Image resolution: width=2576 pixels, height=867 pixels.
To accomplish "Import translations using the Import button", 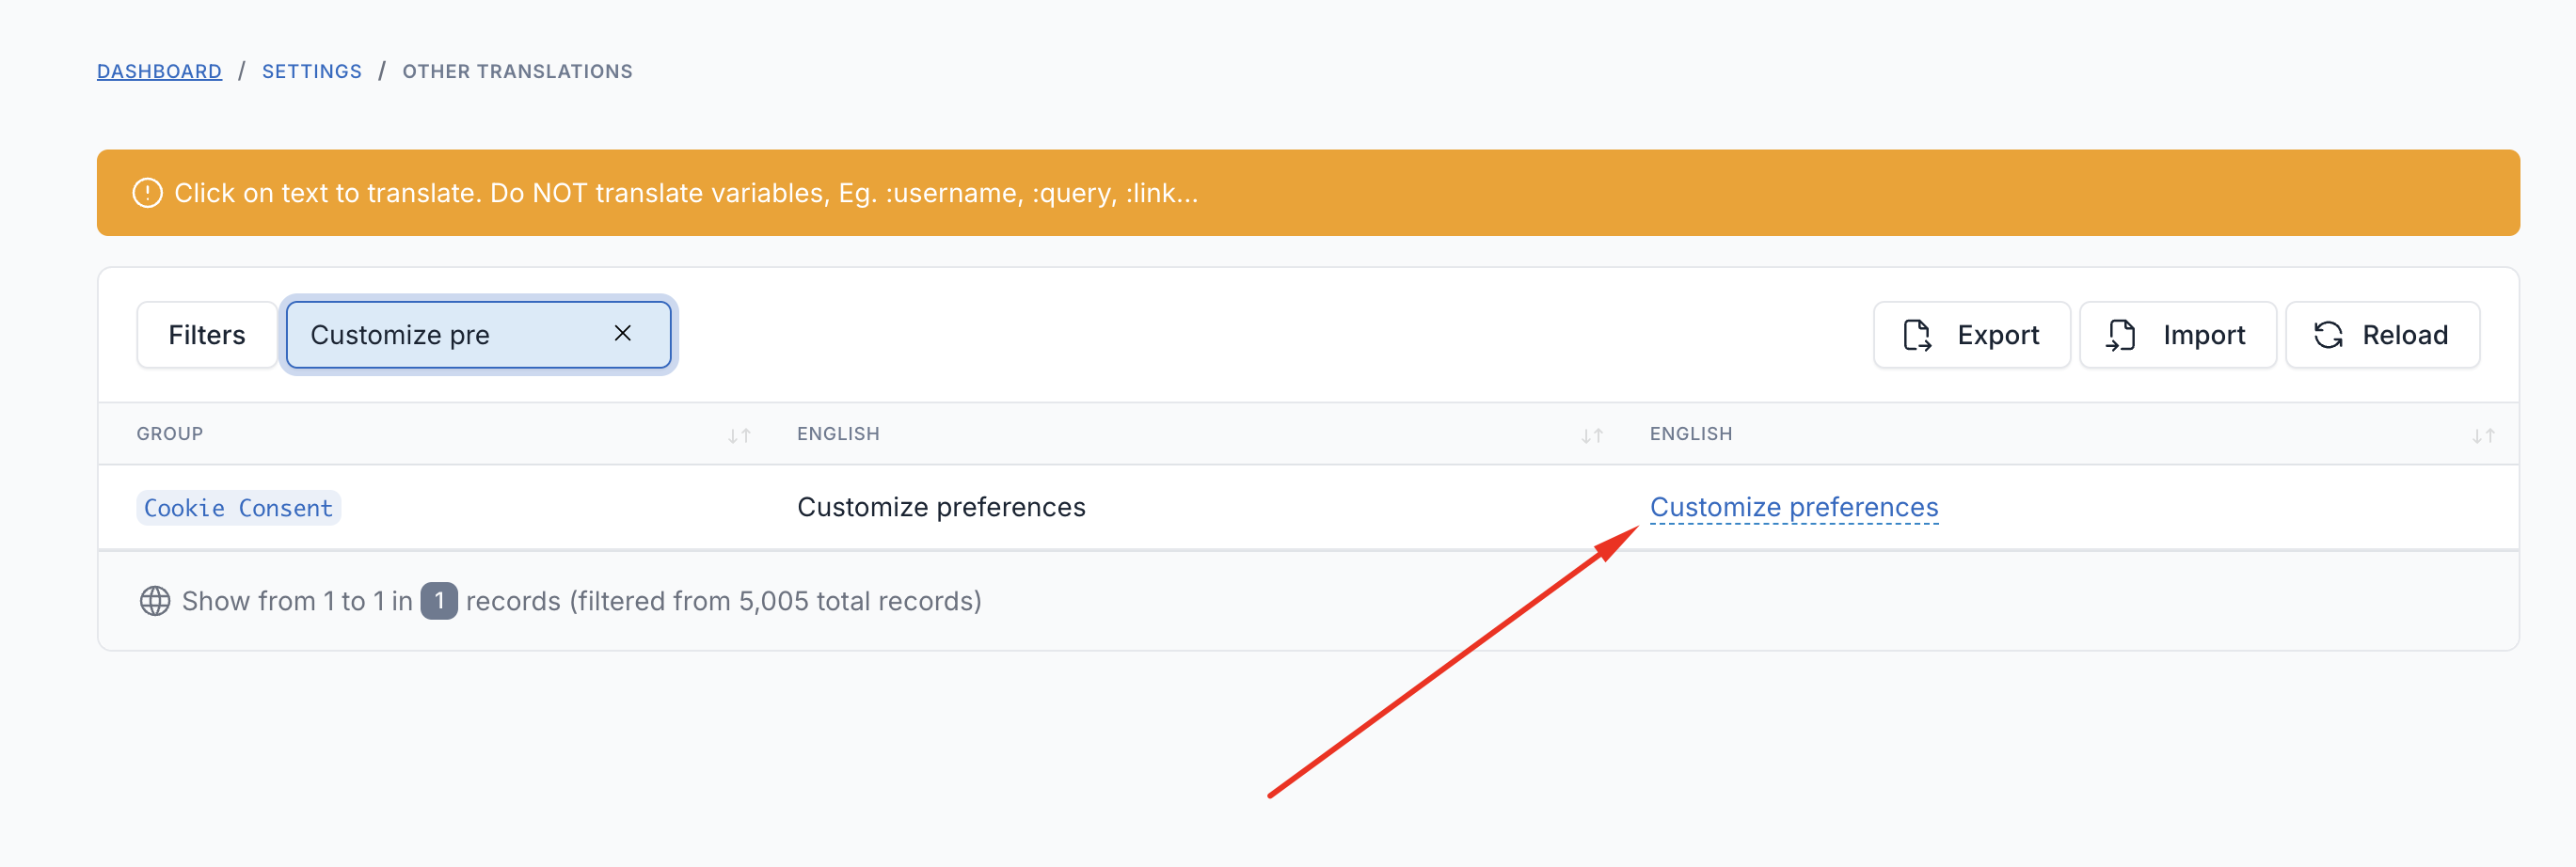I will click(x=2177, y=335).
